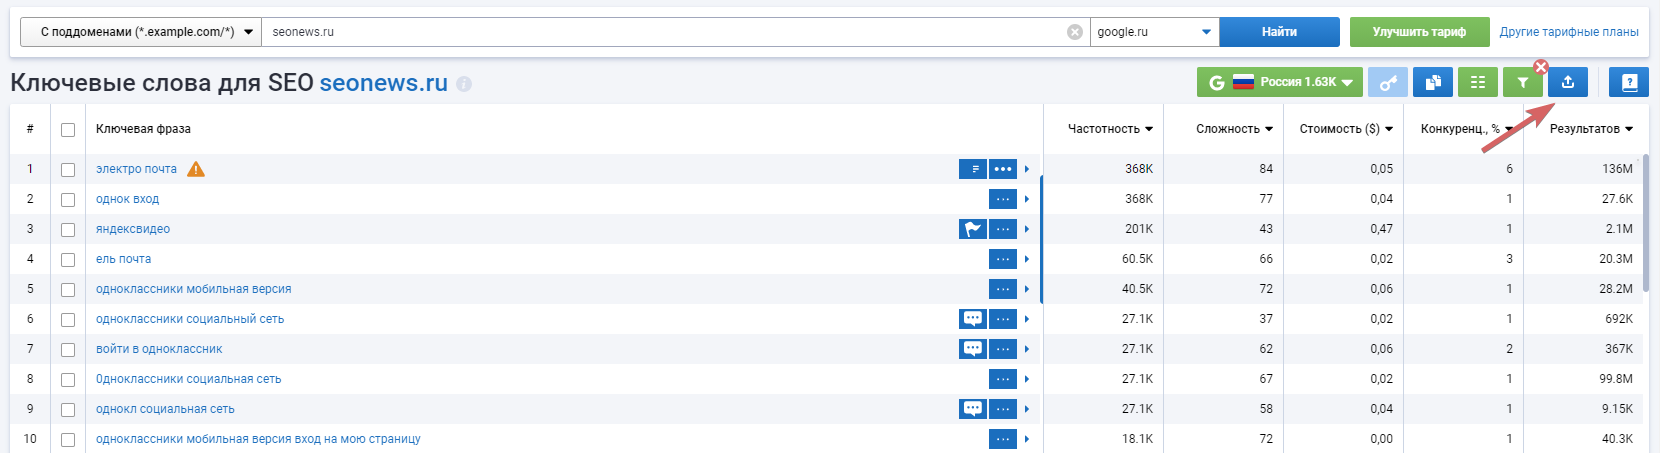The width and height of the screenshot is (1660, 453).
Task: Click chat icon for войти в одноклассник
Action: click(973, 349)
